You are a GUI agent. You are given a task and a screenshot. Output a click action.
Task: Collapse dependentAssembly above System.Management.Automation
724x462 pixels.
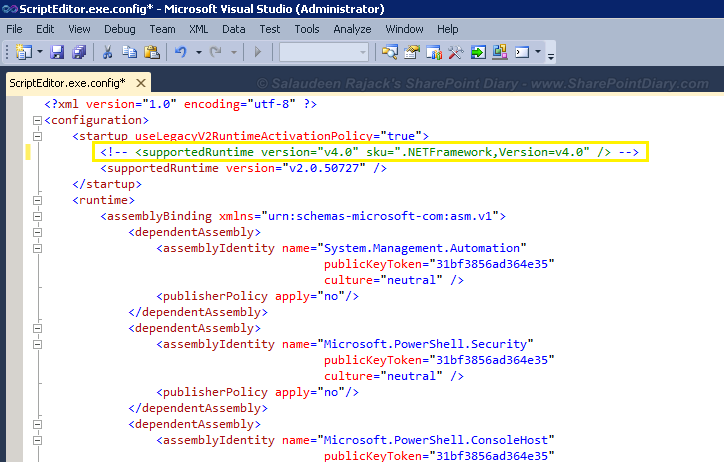(x=37, y=232)
